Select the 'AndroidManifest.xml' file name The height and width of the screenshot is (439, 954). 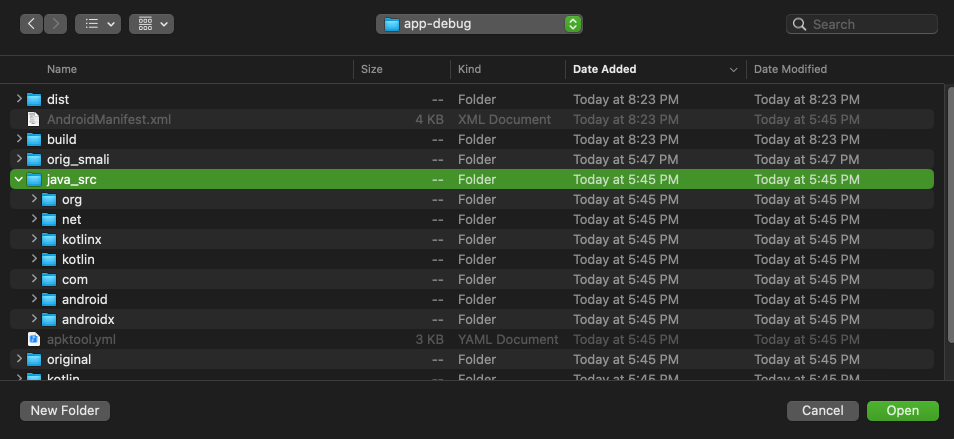click(x=109, y=119)
